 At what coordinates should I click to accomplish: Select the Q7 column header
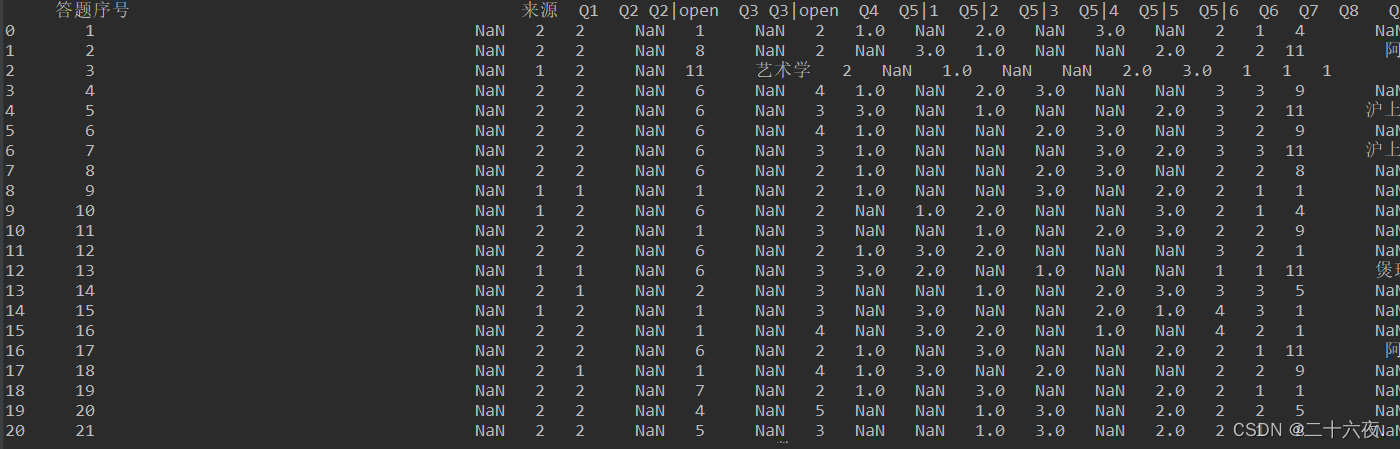(1309, 11)
